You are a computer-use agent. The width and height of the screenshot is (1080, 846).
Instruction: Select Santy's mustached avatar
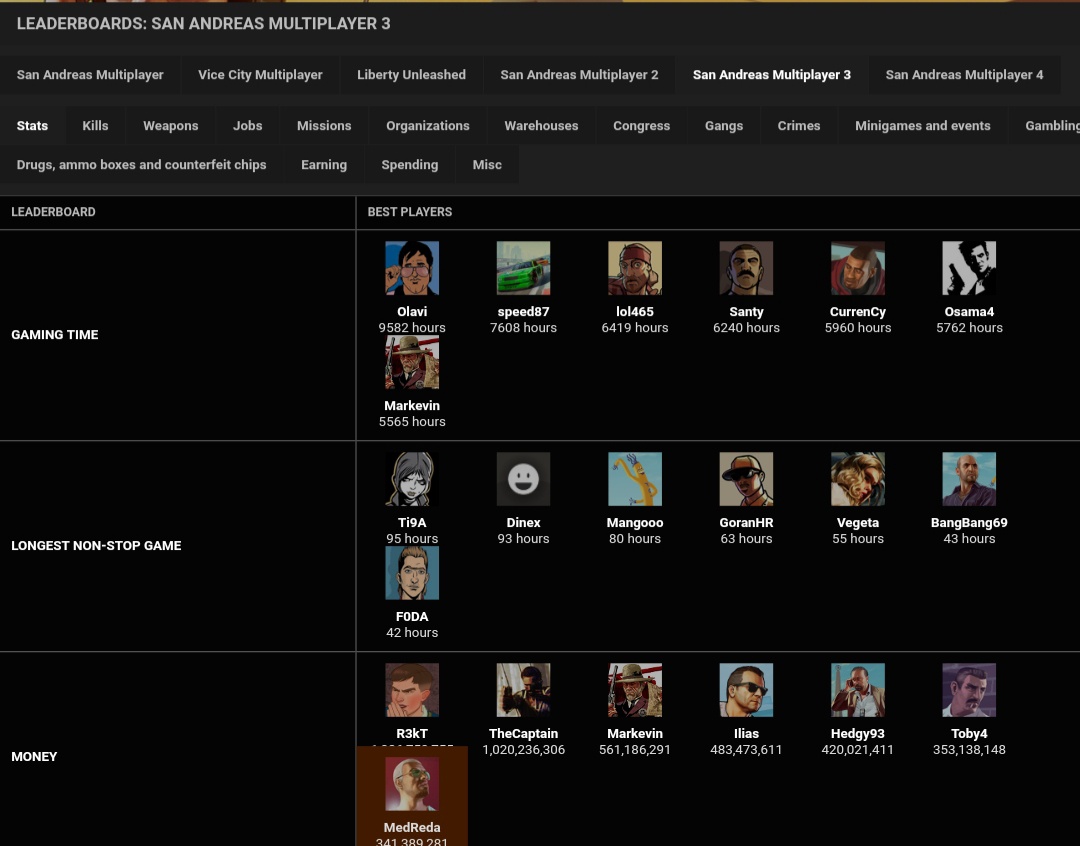[x=746, y=268]
